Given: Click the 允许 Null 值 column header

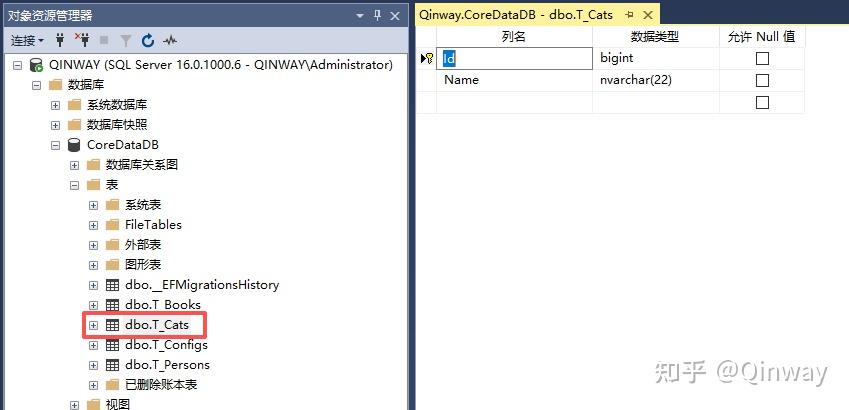Looking at the screenshot, I should (x=762, y=37).
